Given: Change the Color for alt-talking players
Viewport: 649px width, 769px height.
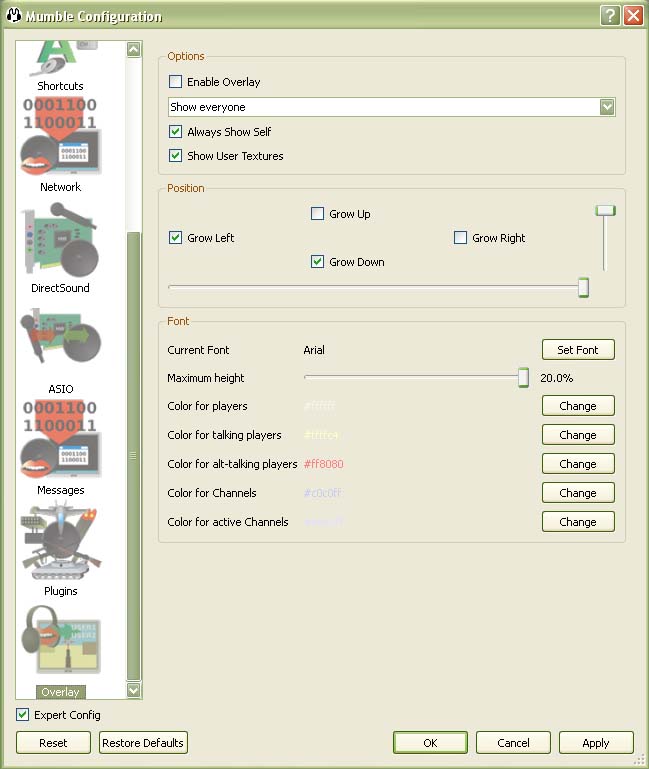Looking at the screenshot, I should (578, 463).
